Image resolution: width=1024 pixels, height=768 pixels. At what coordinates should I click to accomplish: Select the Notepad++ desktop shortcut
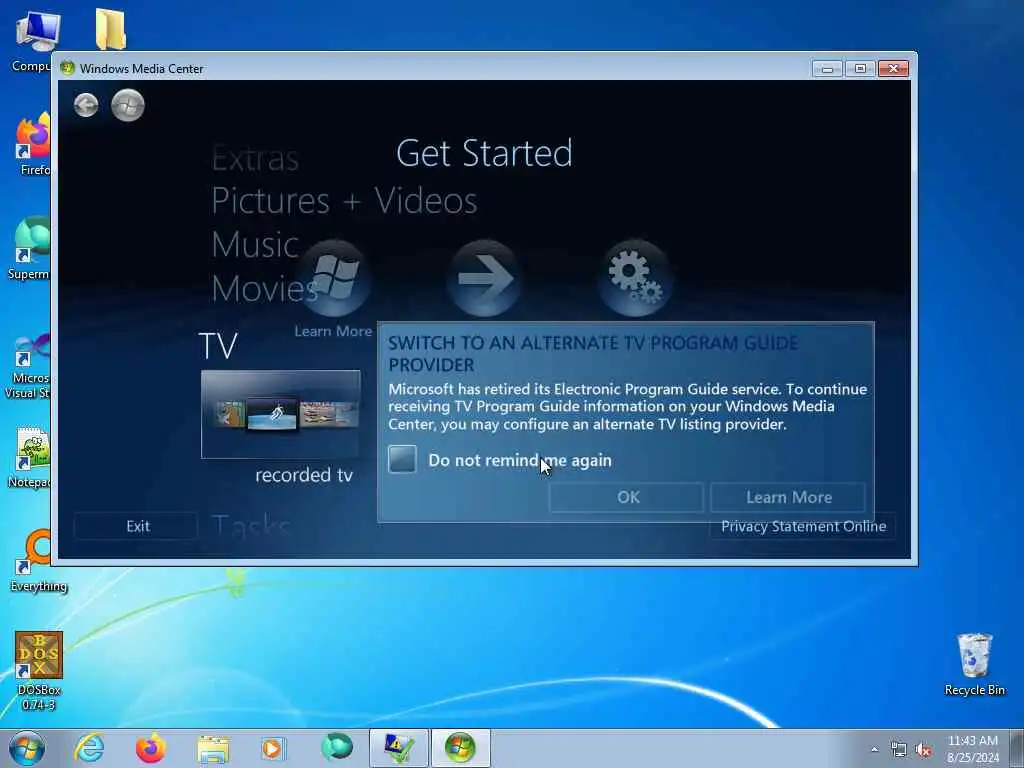pos(30,457)
